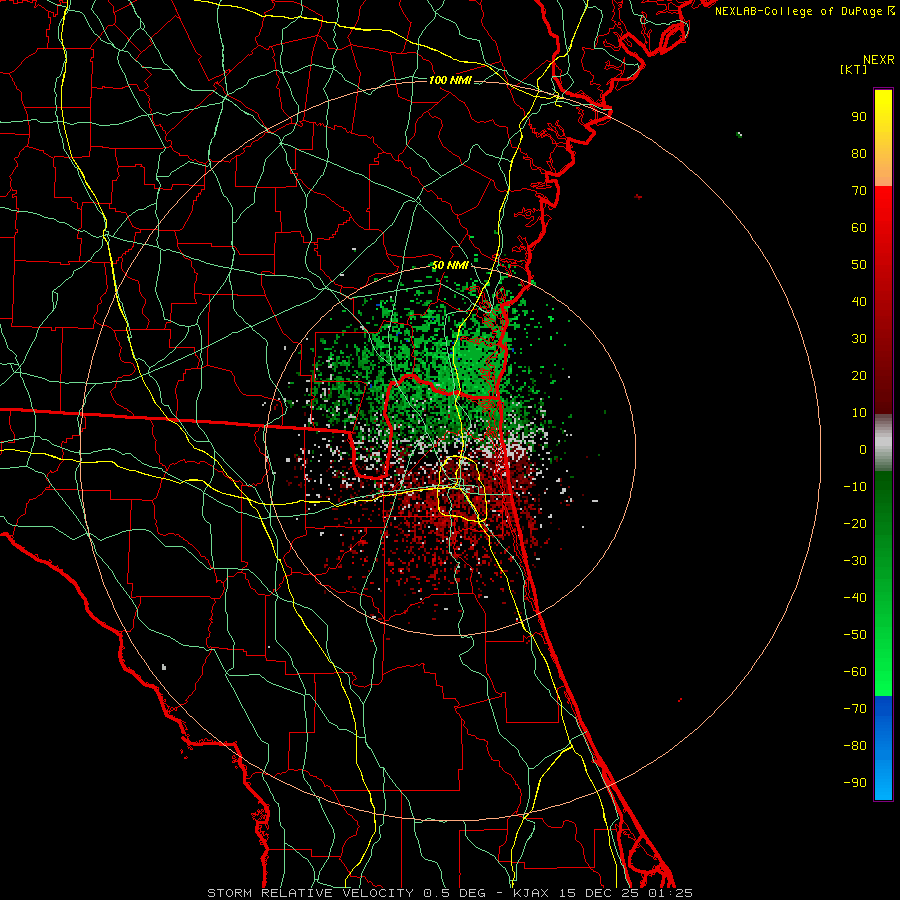Click the -70 value on the velocity scale
This screenshot has height=900, width=900.
point(855,709)
